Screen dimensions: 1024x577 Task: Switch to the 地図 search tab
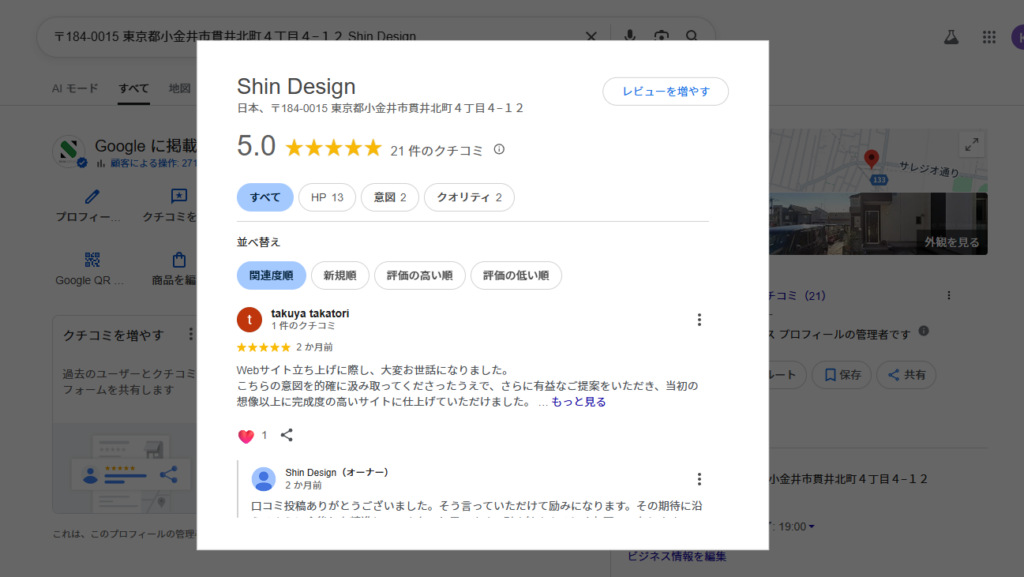180,88
